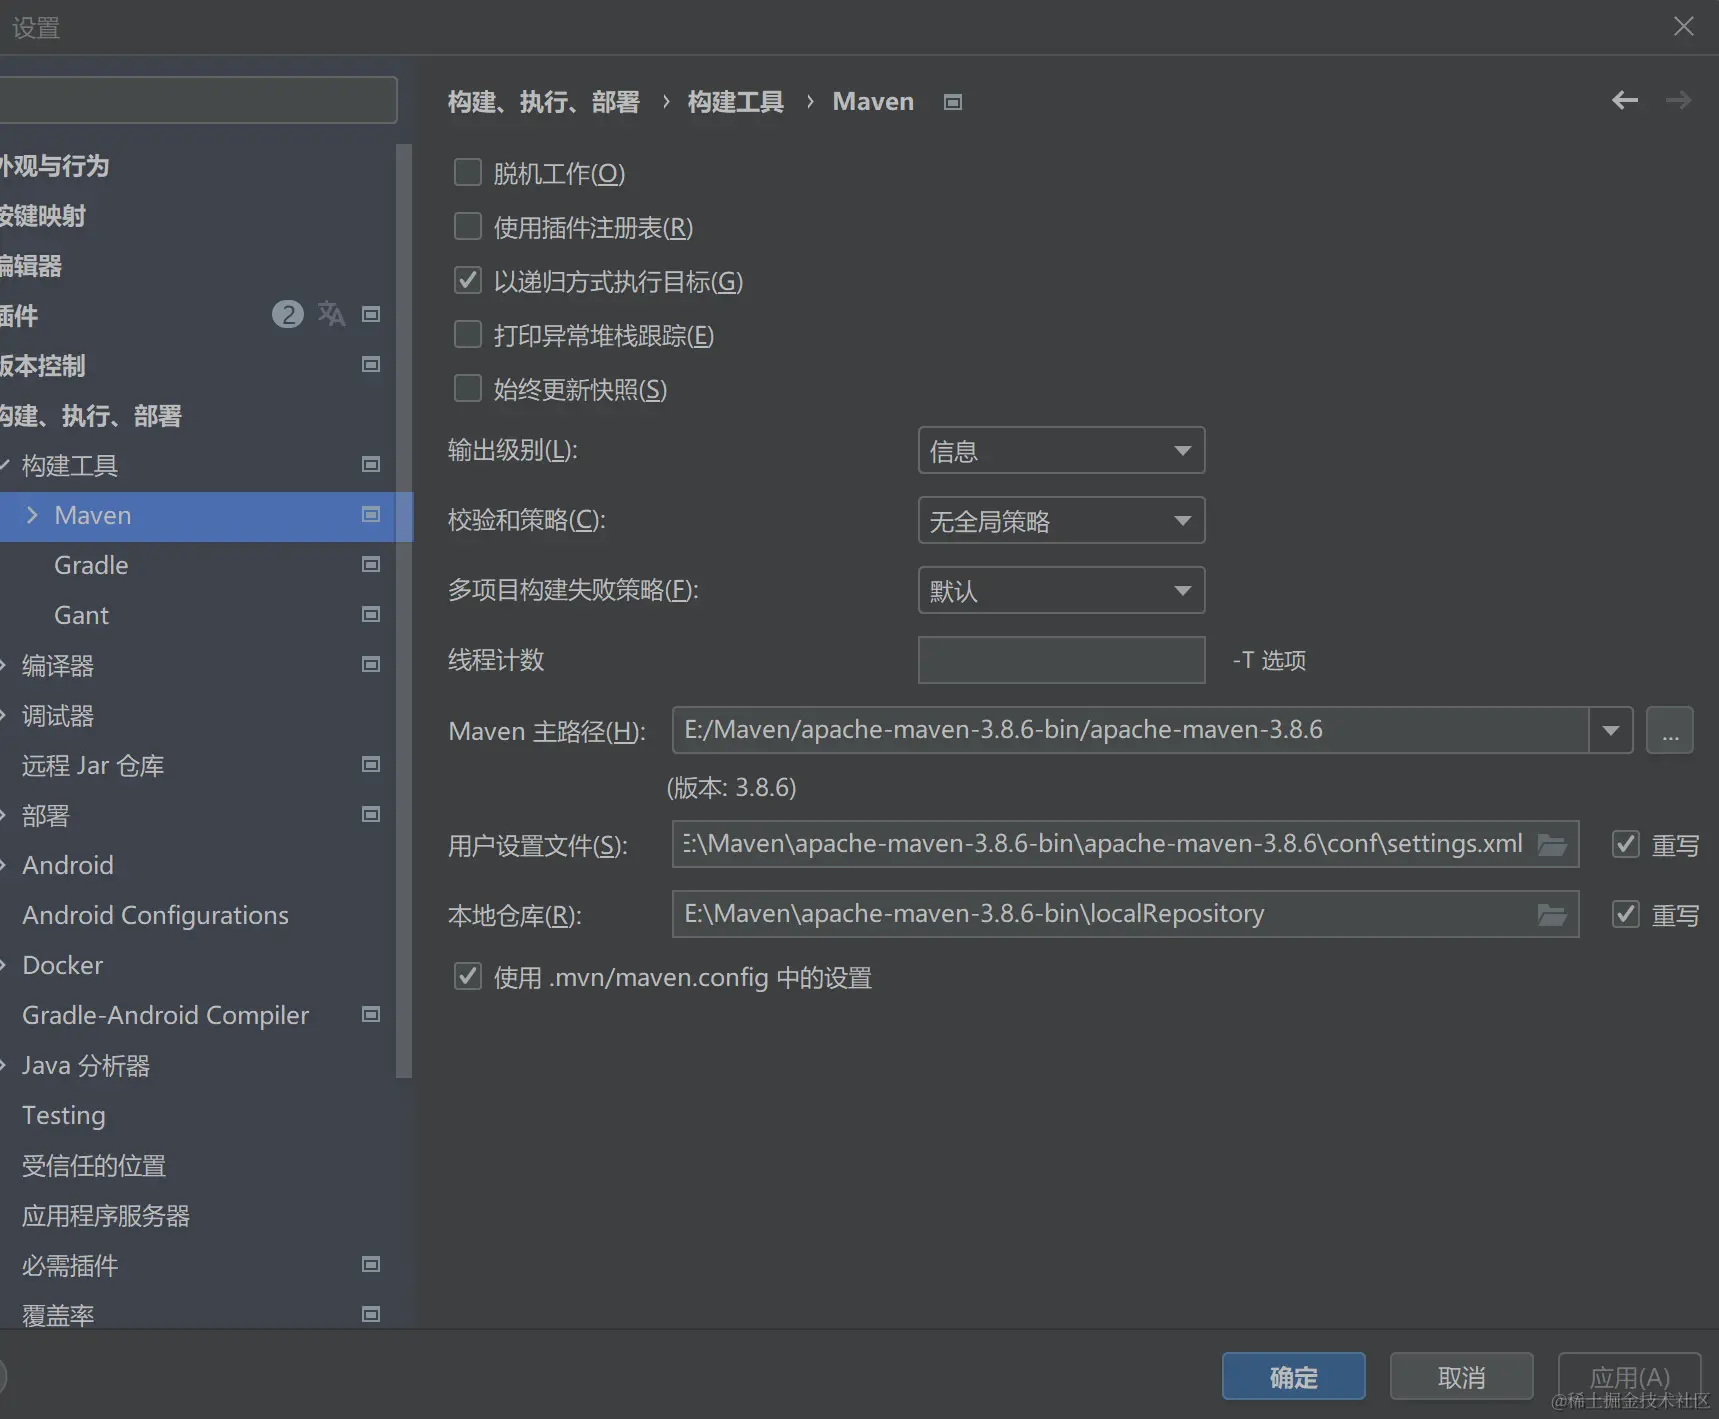Select Gradle in settings tree
Image resolution: width=1719 pixels, height=1419 pixels.
point(91,565)
